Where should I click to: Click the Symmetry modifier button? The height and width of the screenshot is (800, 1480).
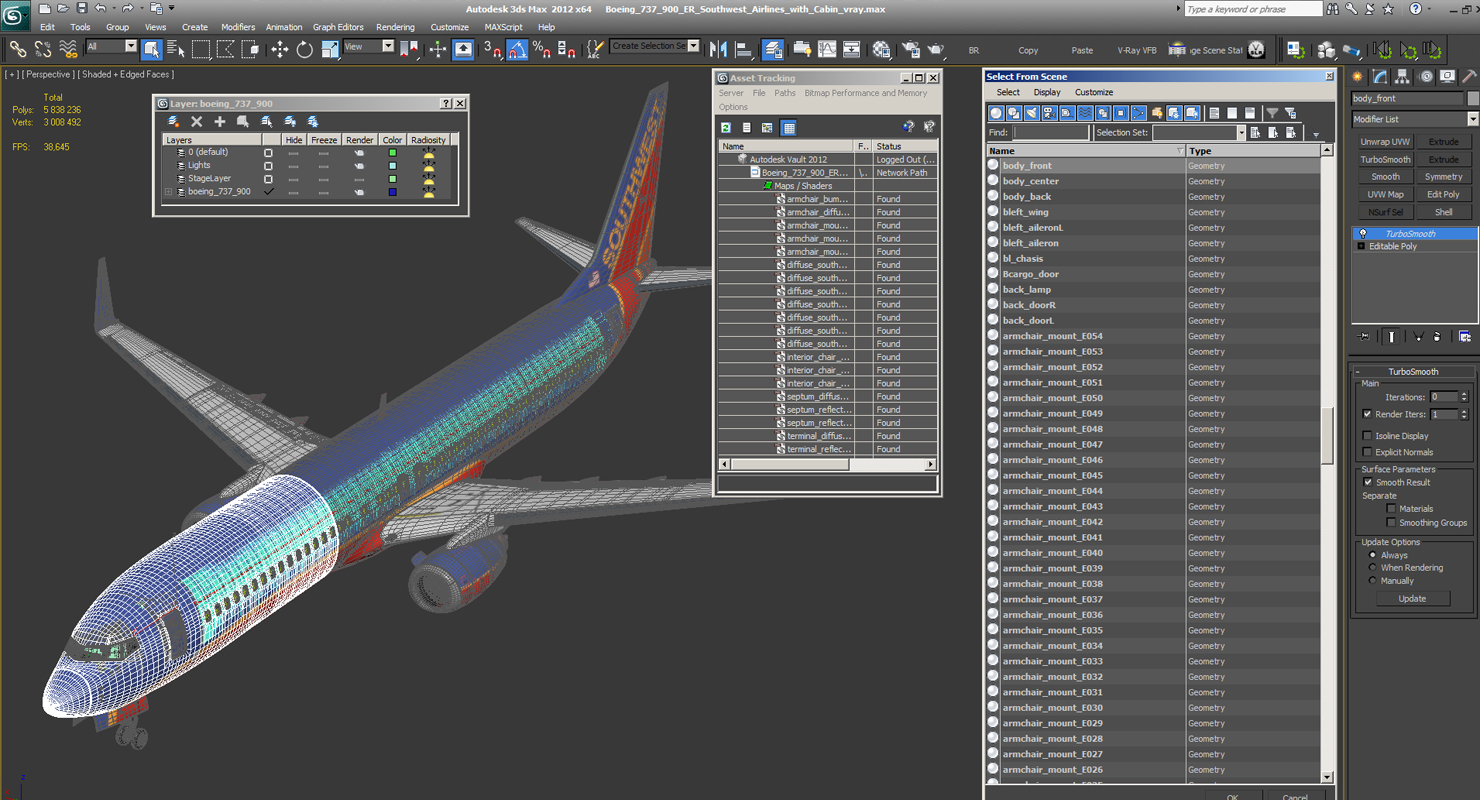click(x=1443, y=177)
